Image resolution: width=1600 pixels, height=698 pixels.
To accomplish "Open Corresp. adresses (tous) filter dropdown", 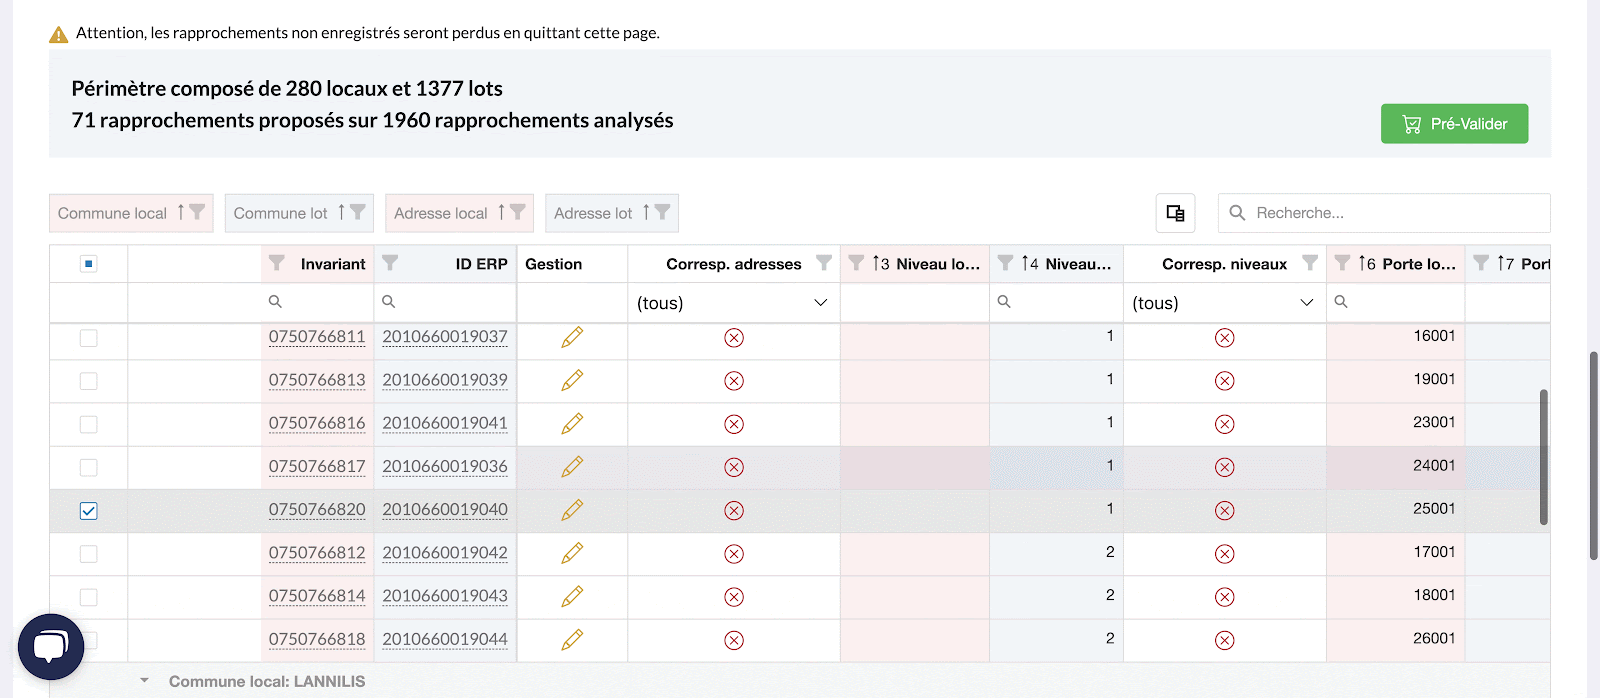I will pyautogui.click(x=733, y=303).
